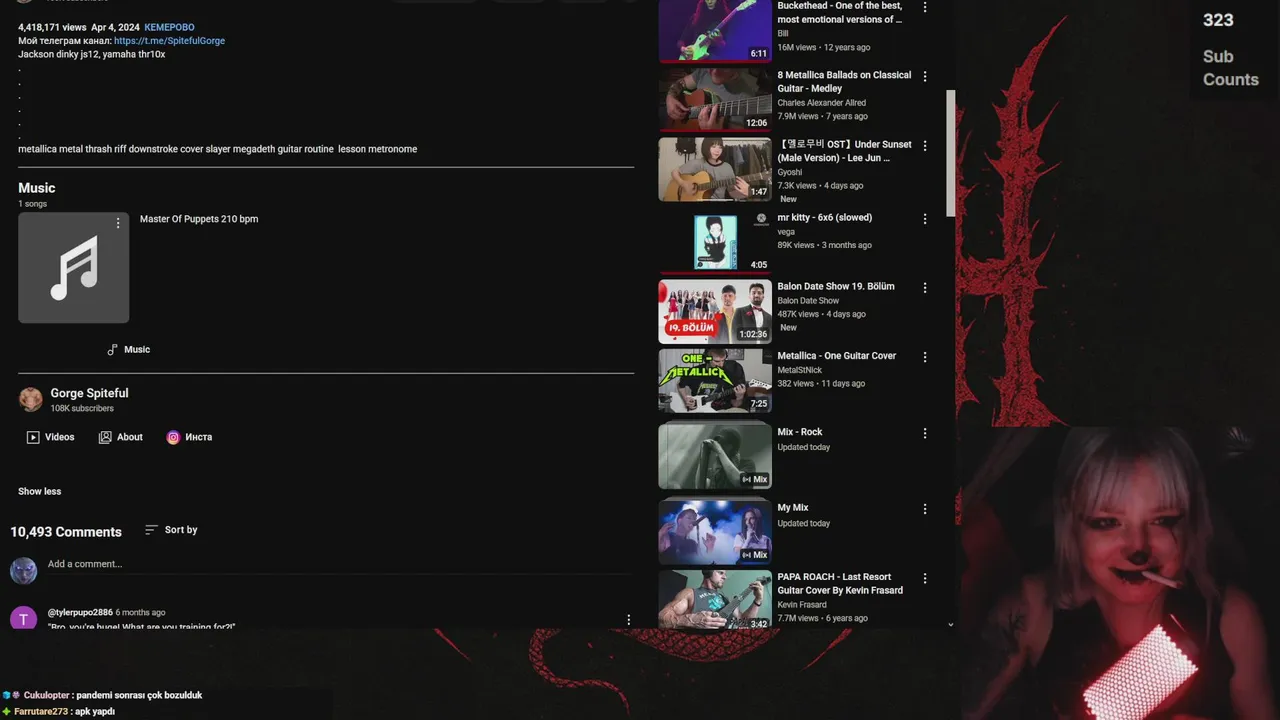Click Kevin Frasard channel name

(802, 605)
